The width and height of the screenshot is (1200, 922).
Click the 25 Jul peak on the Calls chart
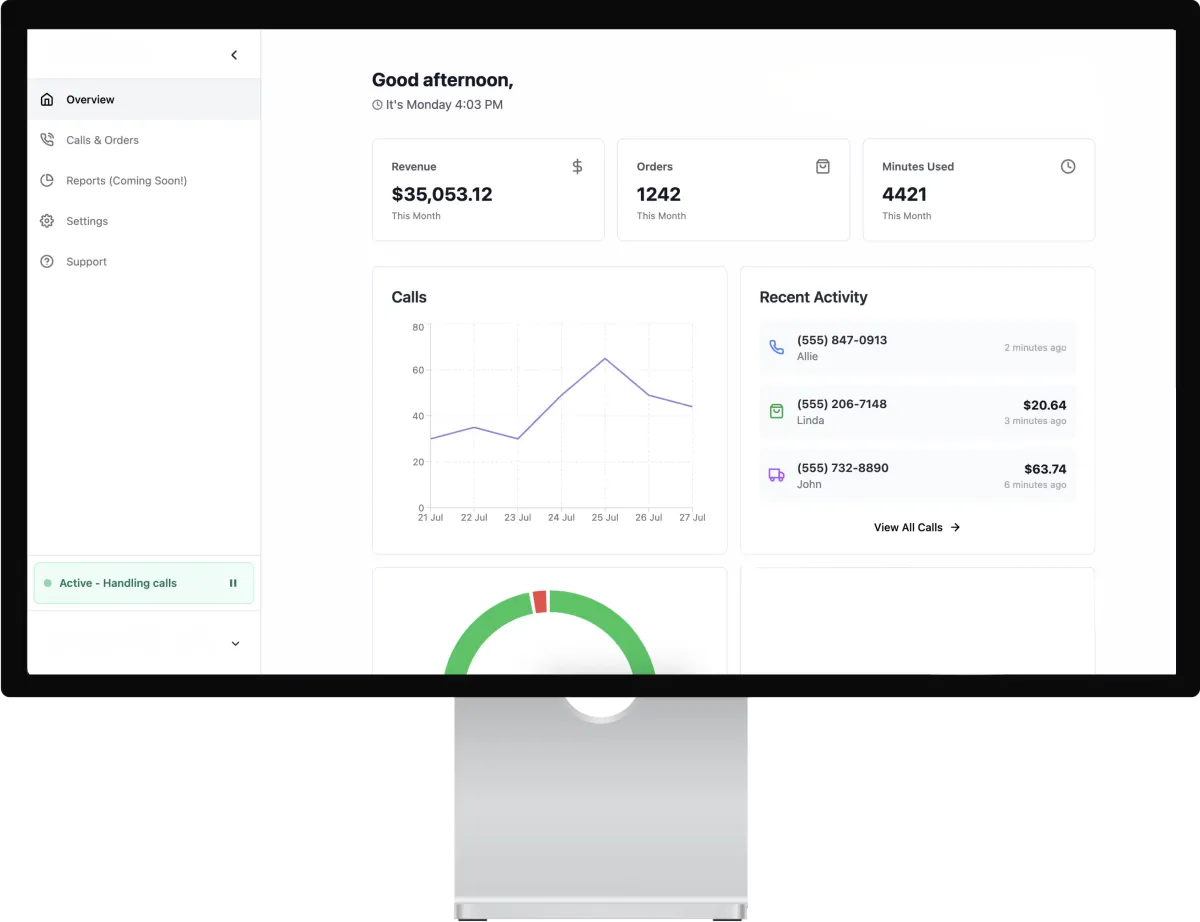(x=605, y=358)
